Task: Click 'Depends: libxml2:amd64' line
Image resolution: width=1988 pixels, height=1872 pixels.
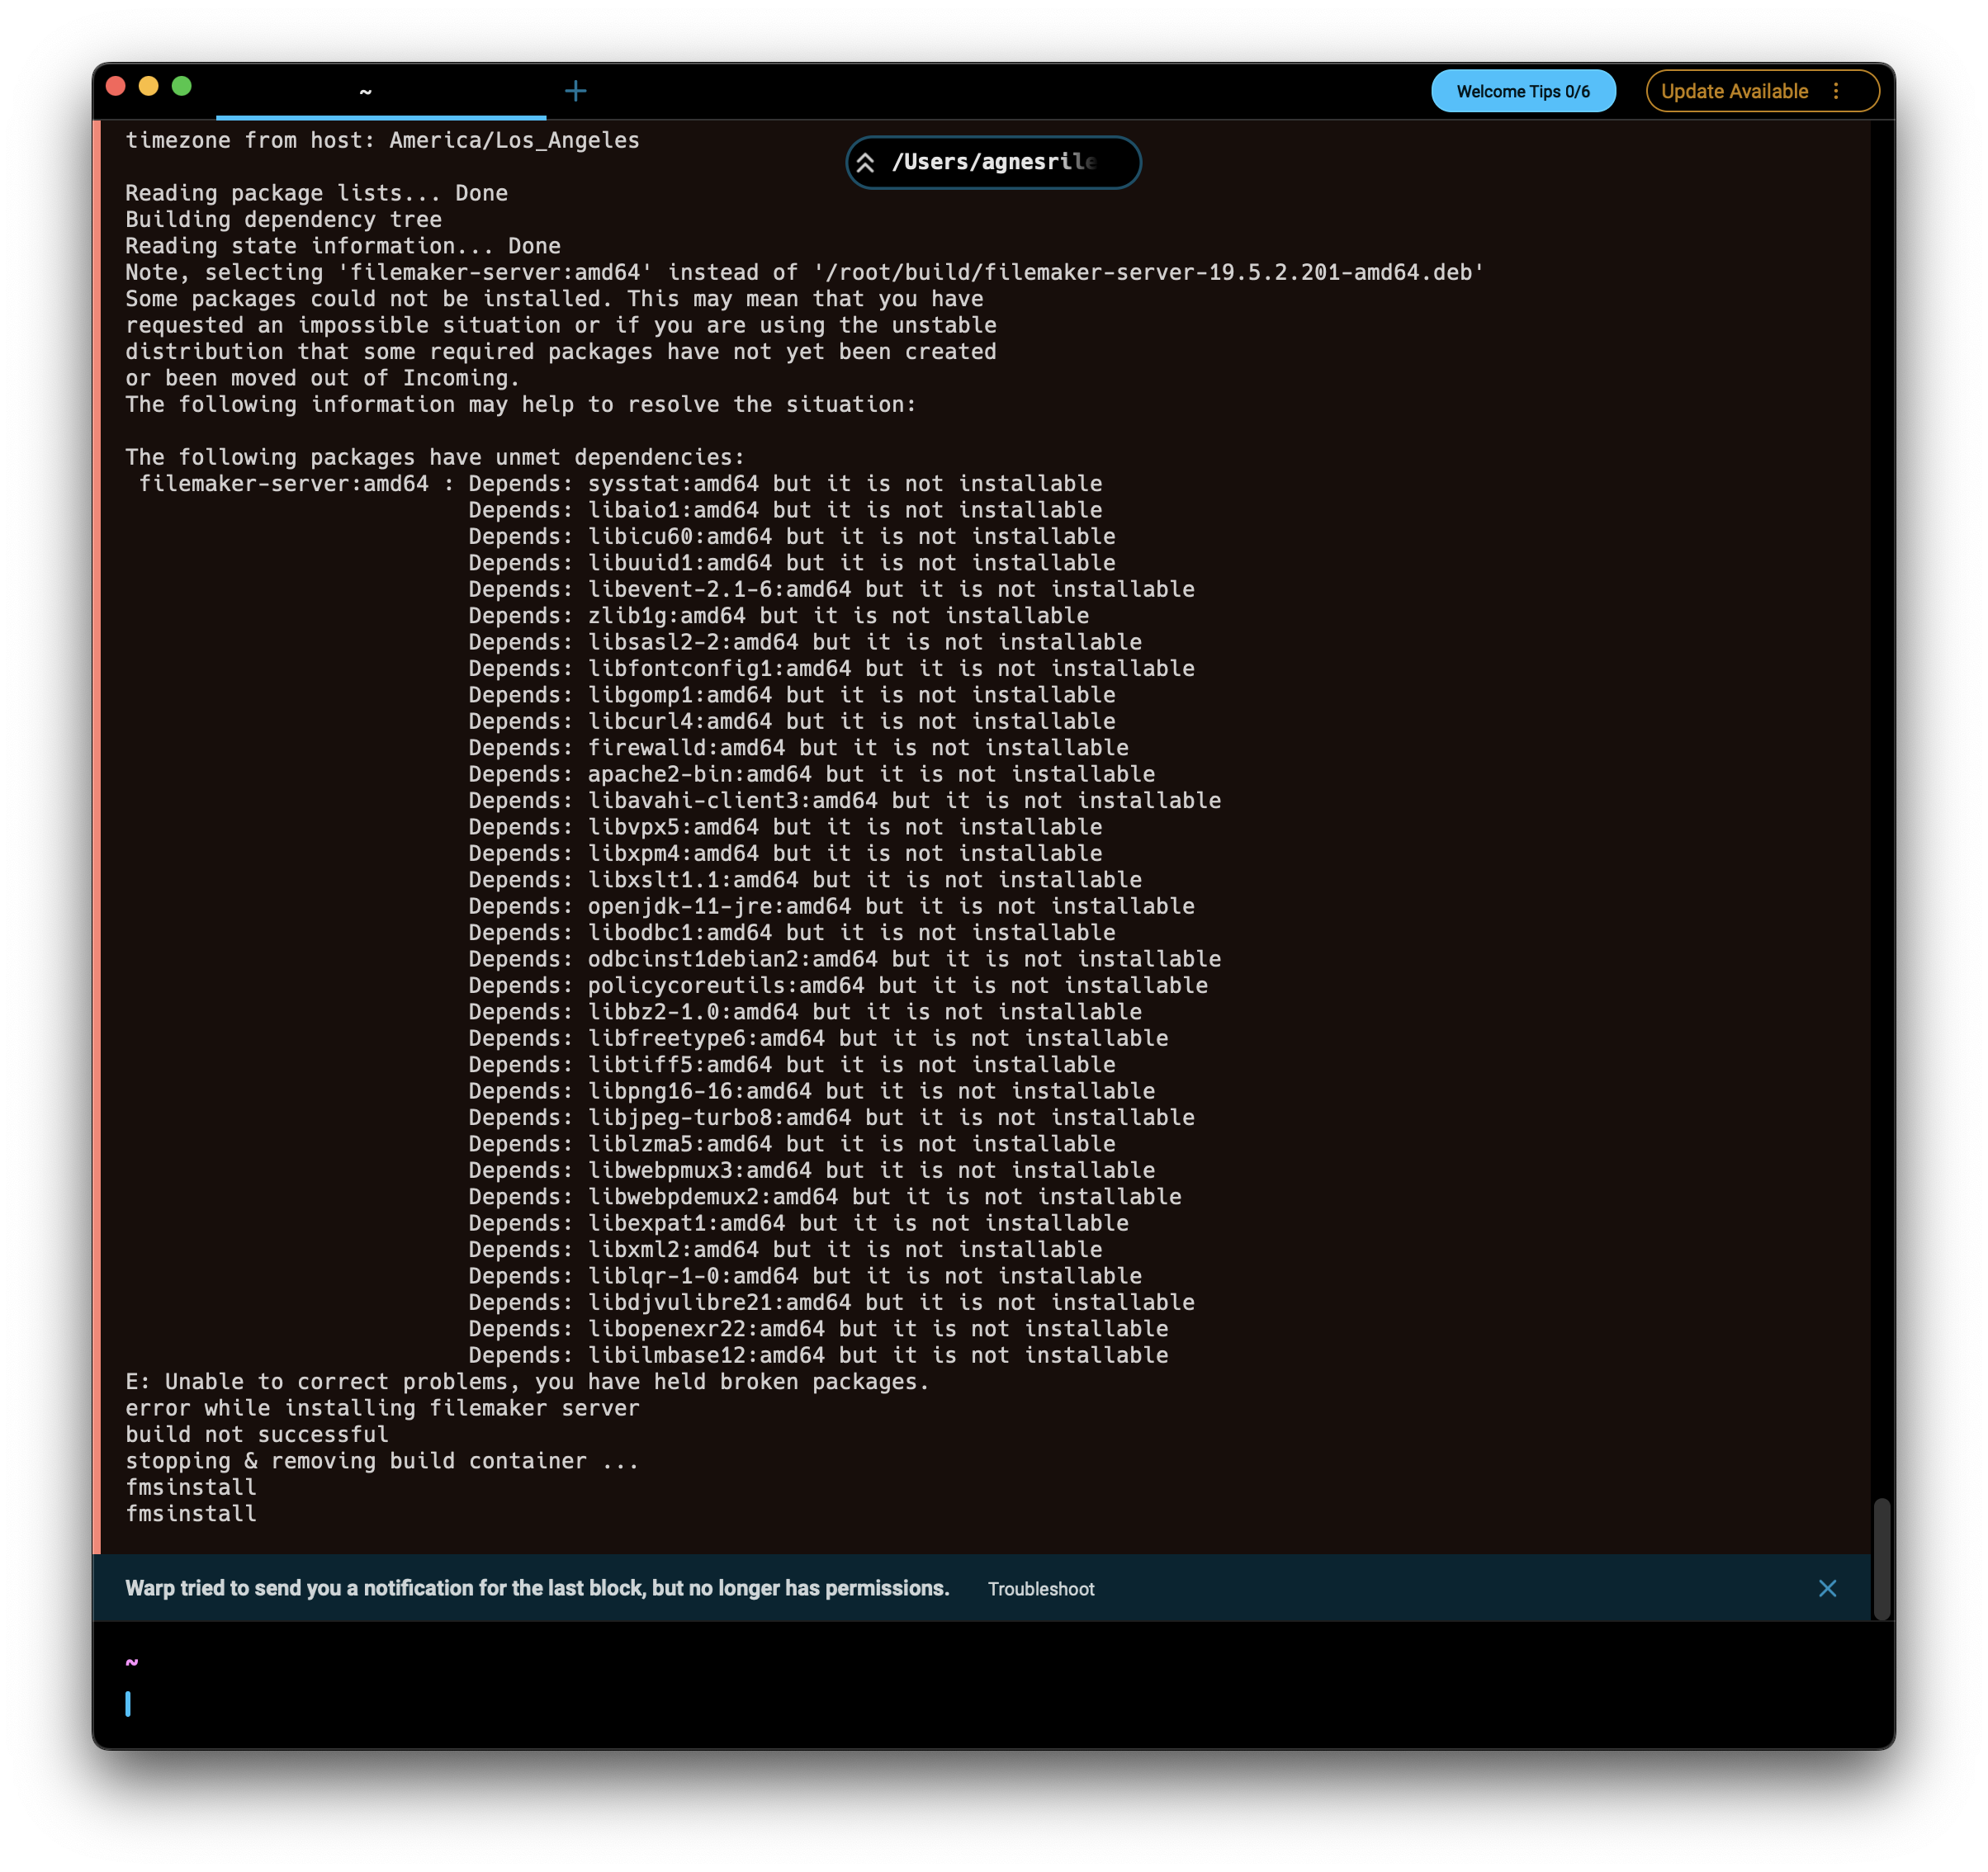Action: tap(785, 1249)
